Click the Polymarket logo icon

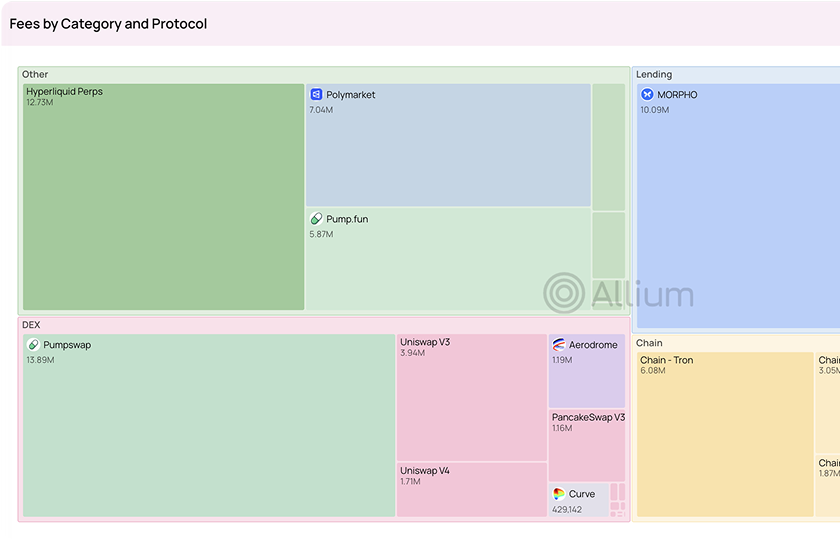tap(316, 94)
